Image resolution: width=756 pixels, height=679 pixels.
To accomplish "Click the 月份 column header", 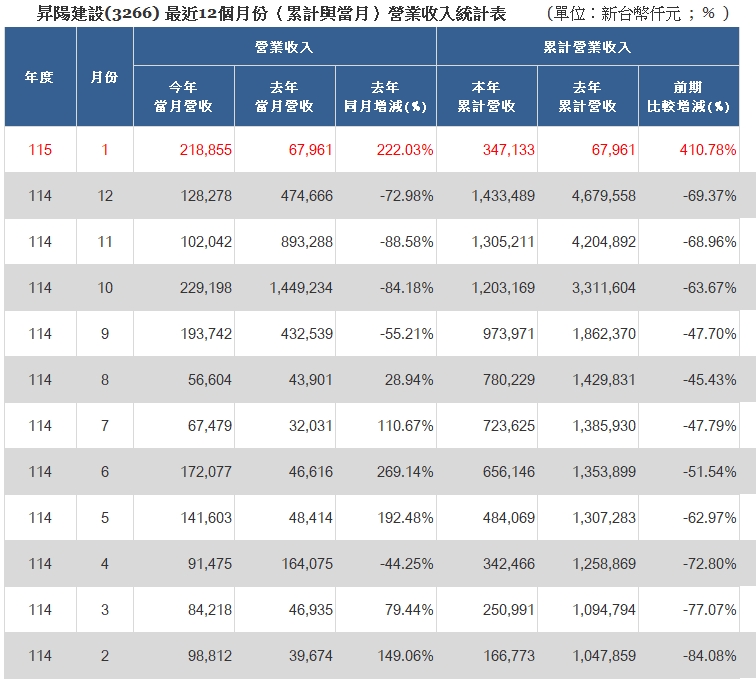I will 104,77.
